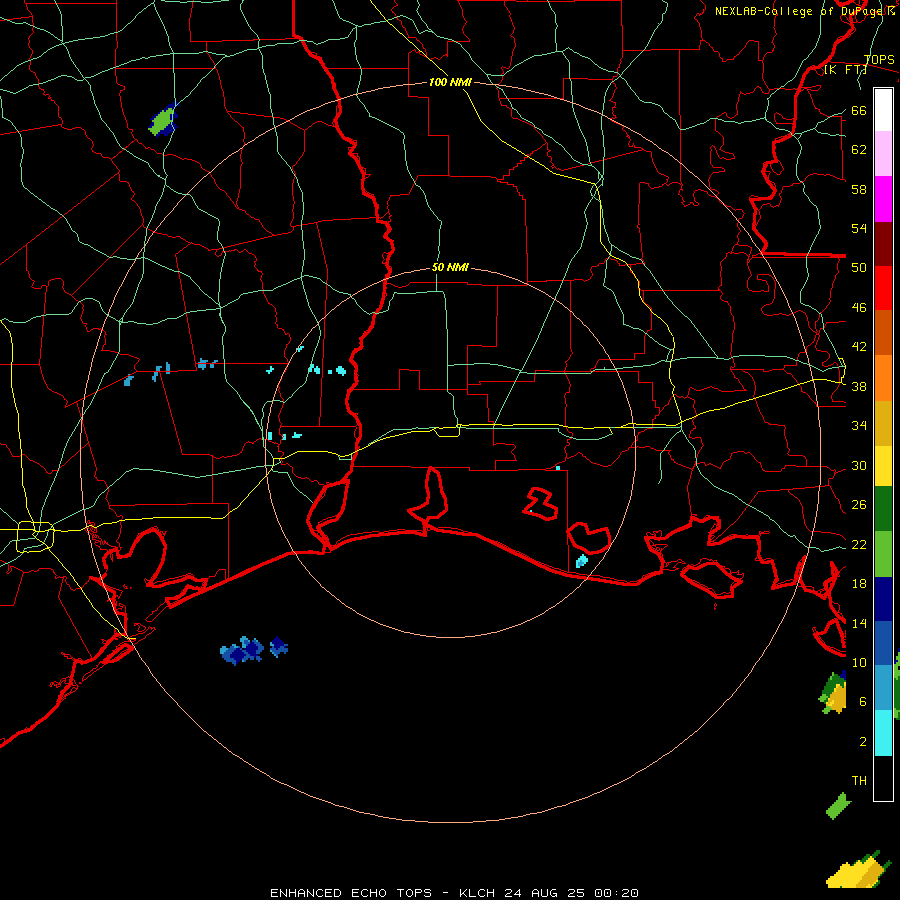
Task: Click the (K FT) units label
Action: tap(845, 70)
